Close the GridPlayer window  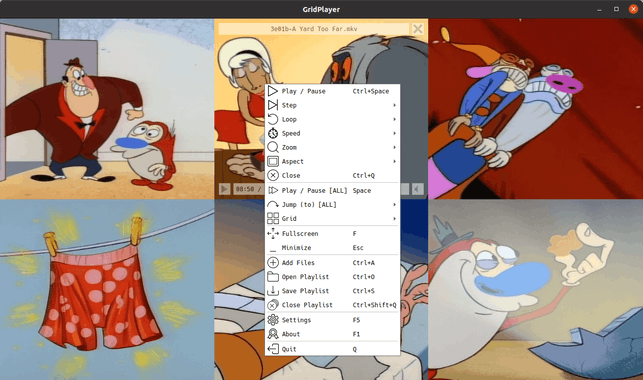(633, 9)
